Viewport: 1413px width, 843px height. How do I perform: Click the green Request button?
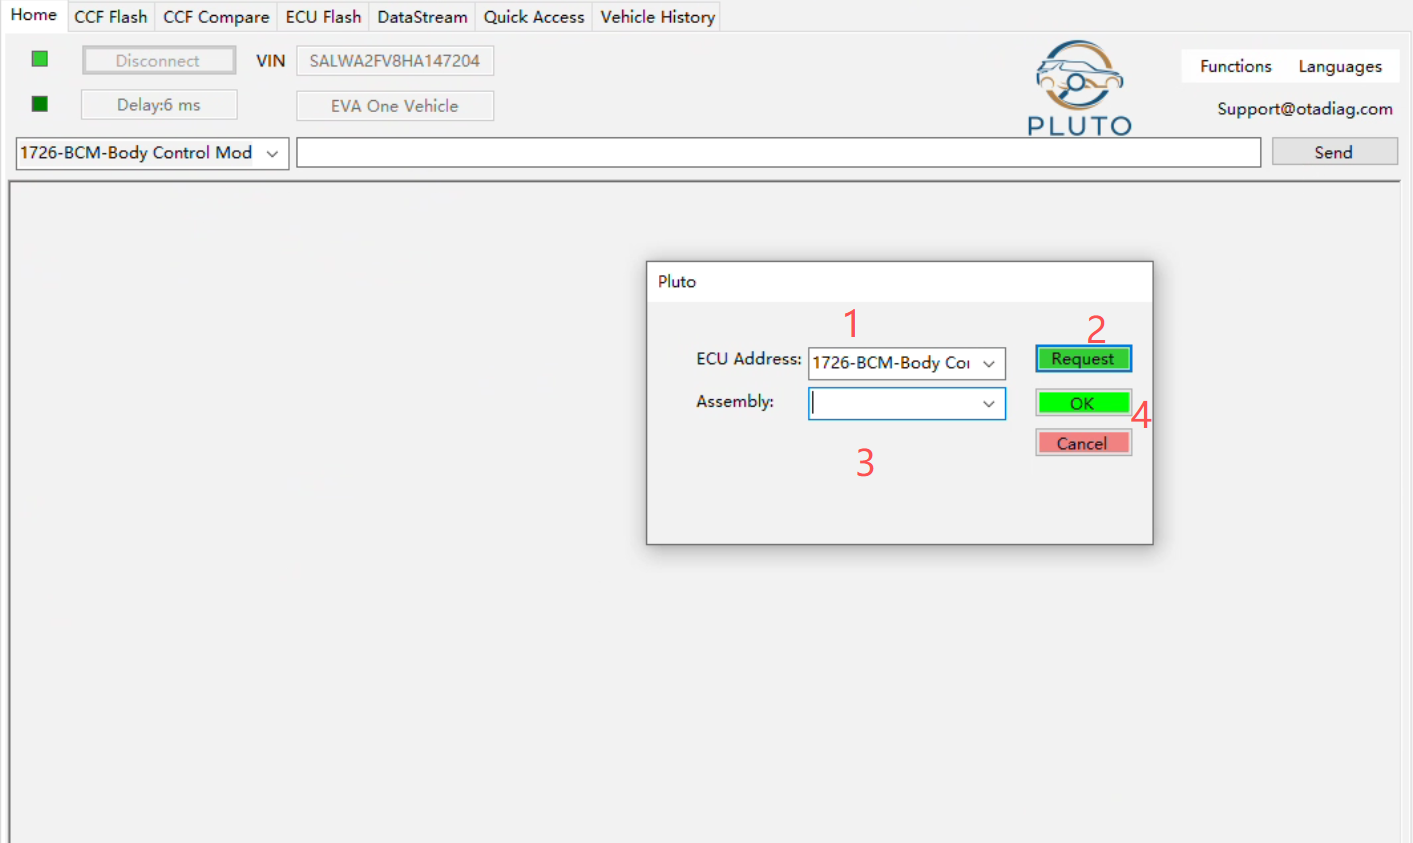(x=1084, y=359)
